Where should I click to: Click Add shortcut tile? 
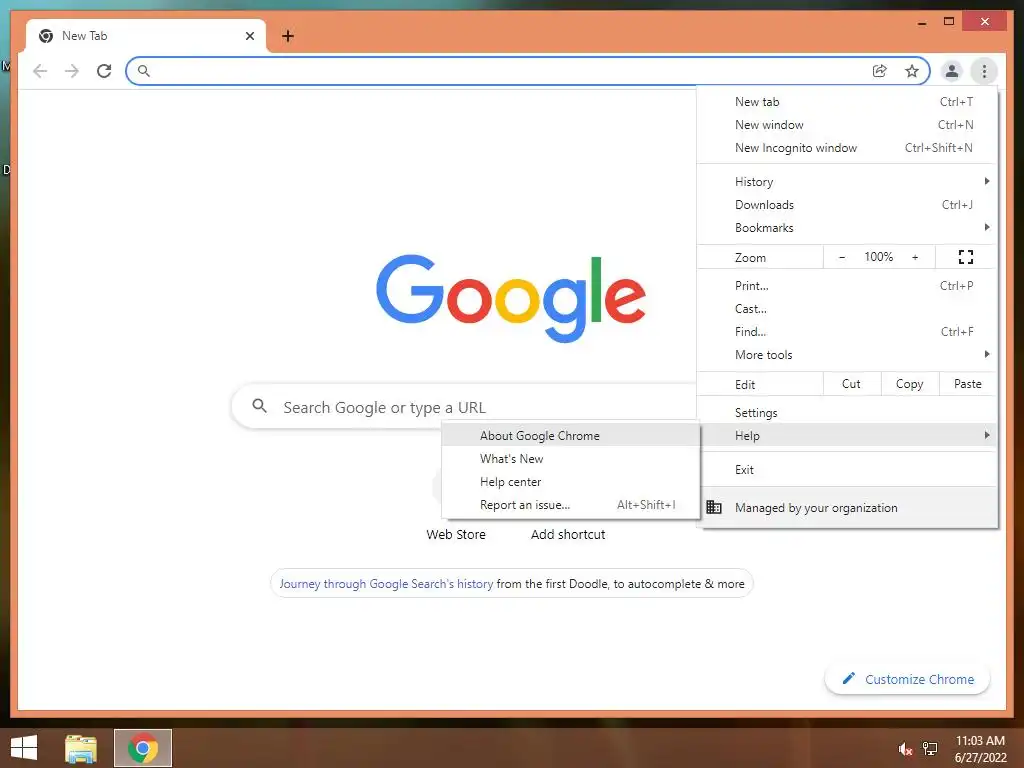[x=568, y=534]
